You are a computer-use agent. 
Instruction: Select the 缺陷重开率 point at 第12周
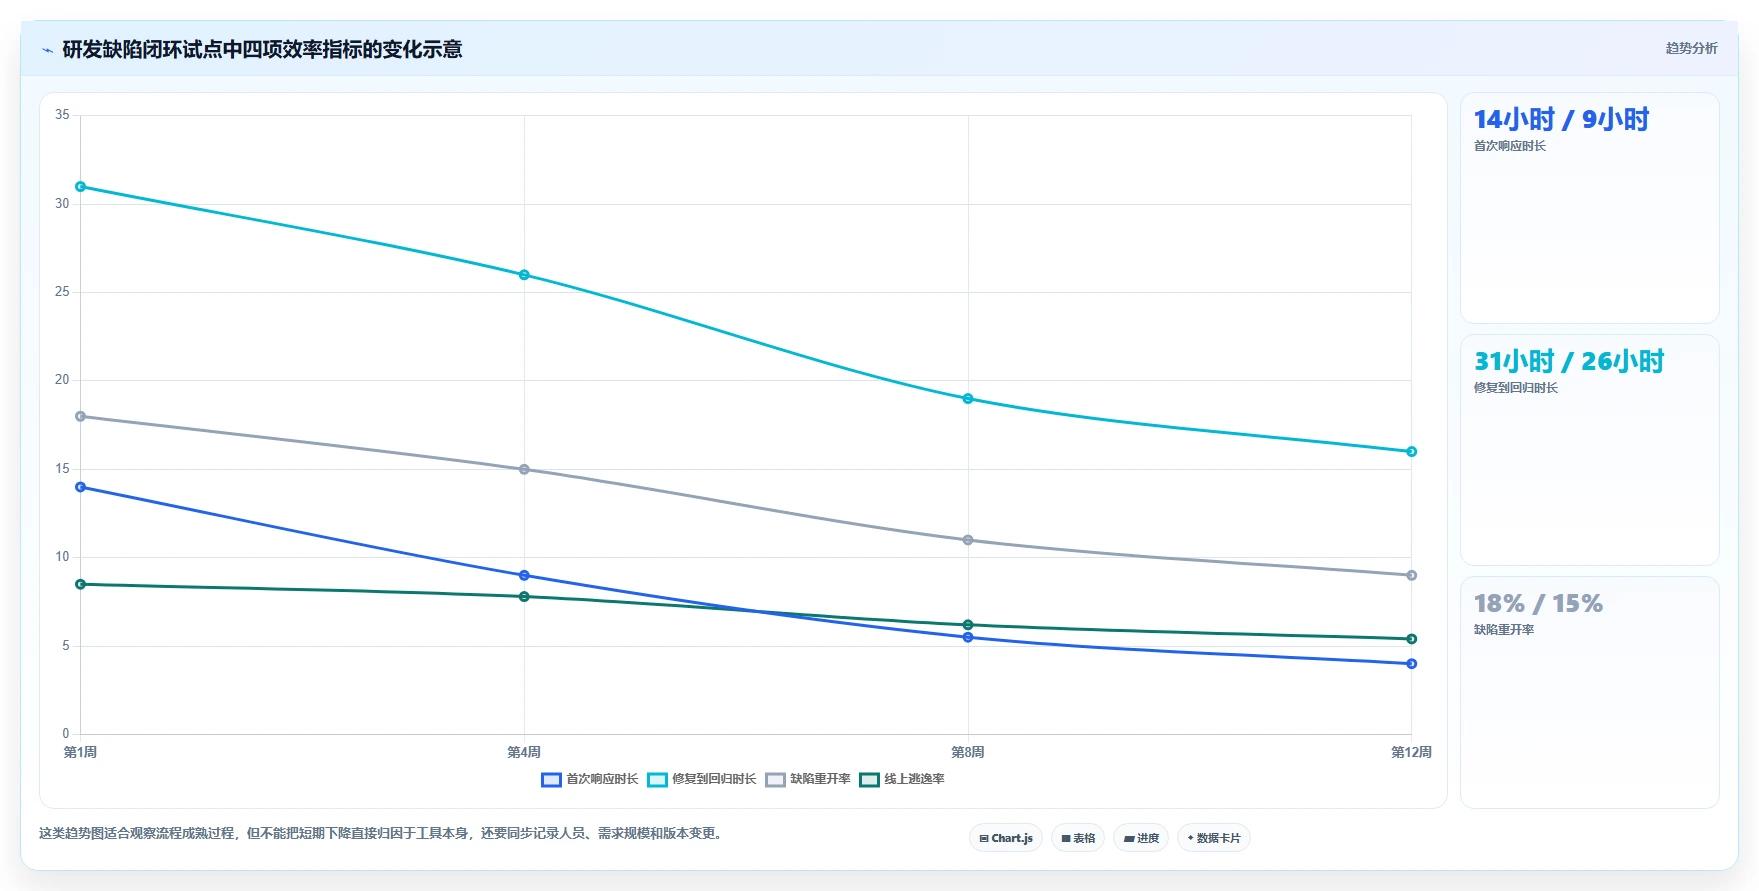point(1412,575)
